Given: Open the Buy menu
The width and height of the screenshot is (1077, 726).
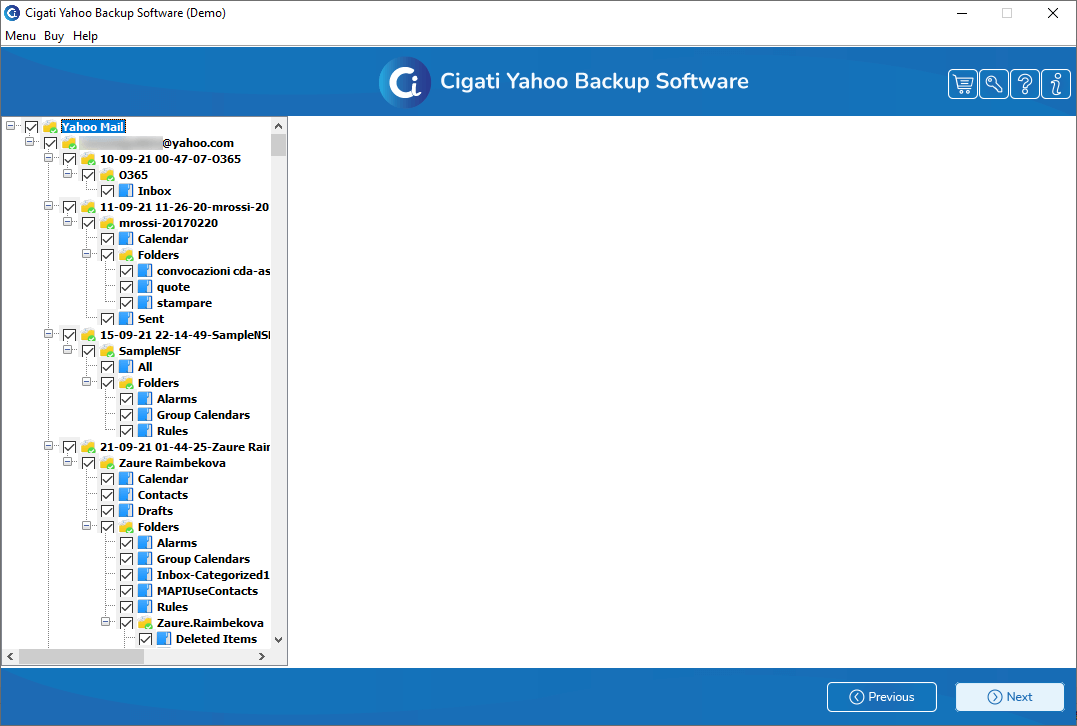Looking at the screenshot, I should pos(54,36).
